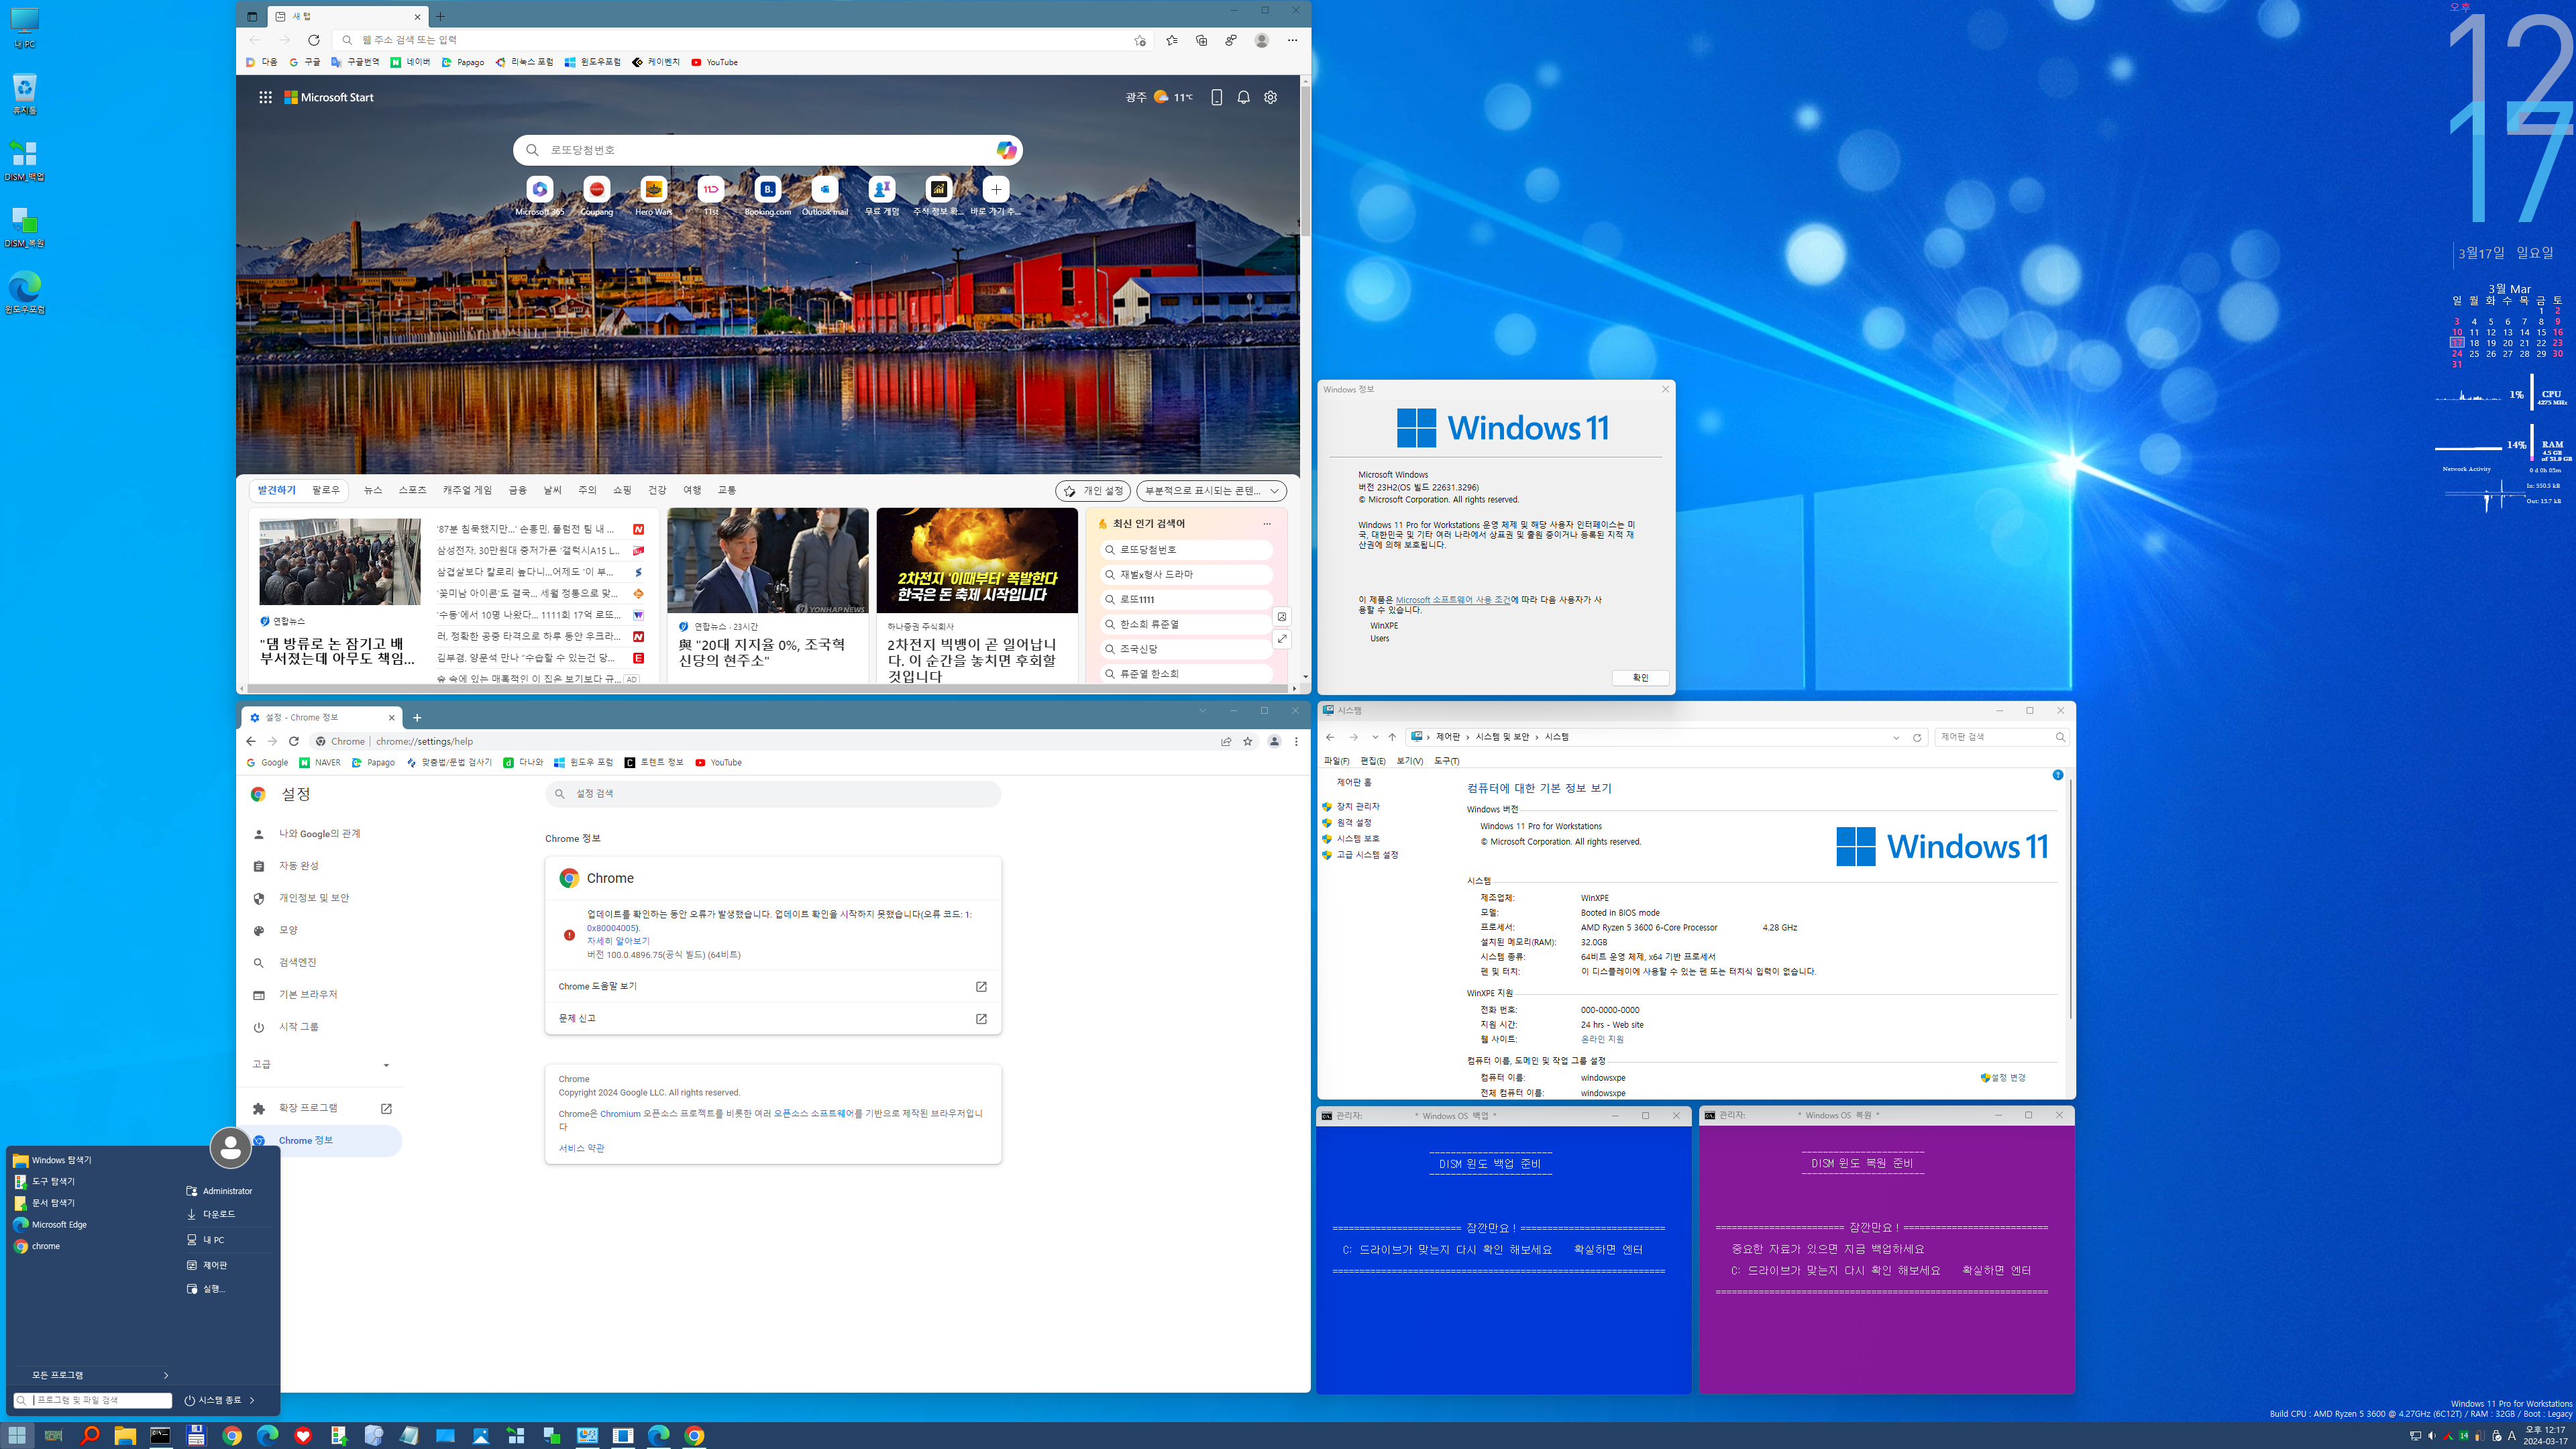Screen dimensions: 2576x1449
Task: Open more options in 최신 인기 검색어
Action: [1267, 524]
